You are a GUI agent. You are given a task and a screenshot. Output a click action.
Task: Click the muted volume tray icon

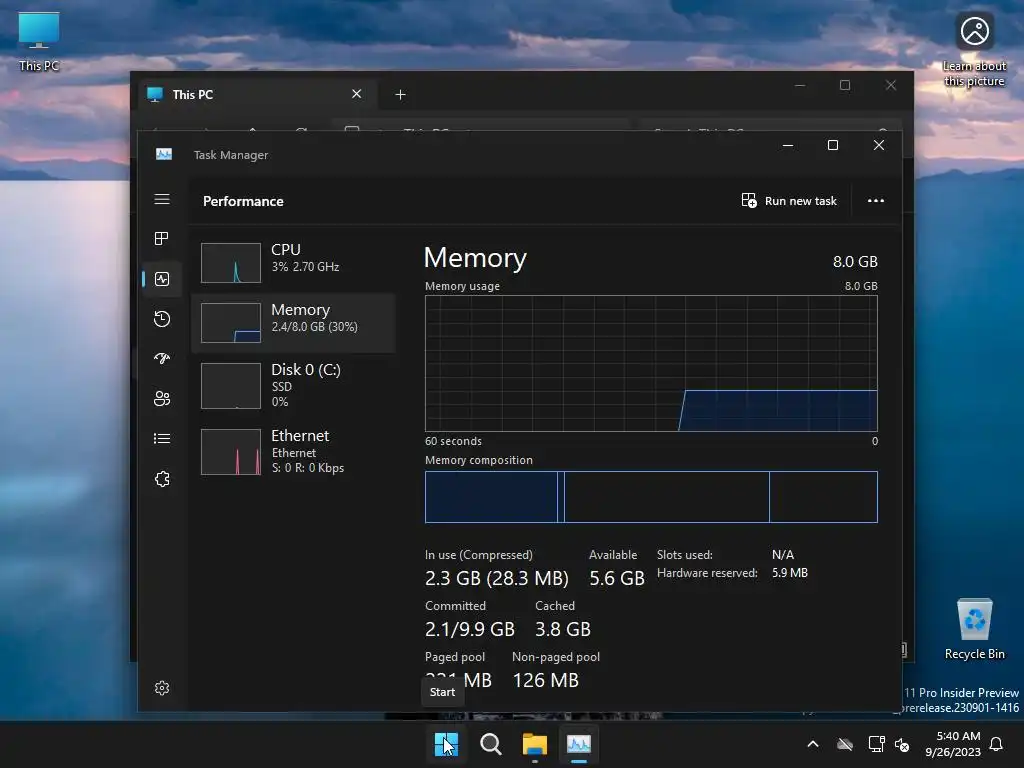902,744
